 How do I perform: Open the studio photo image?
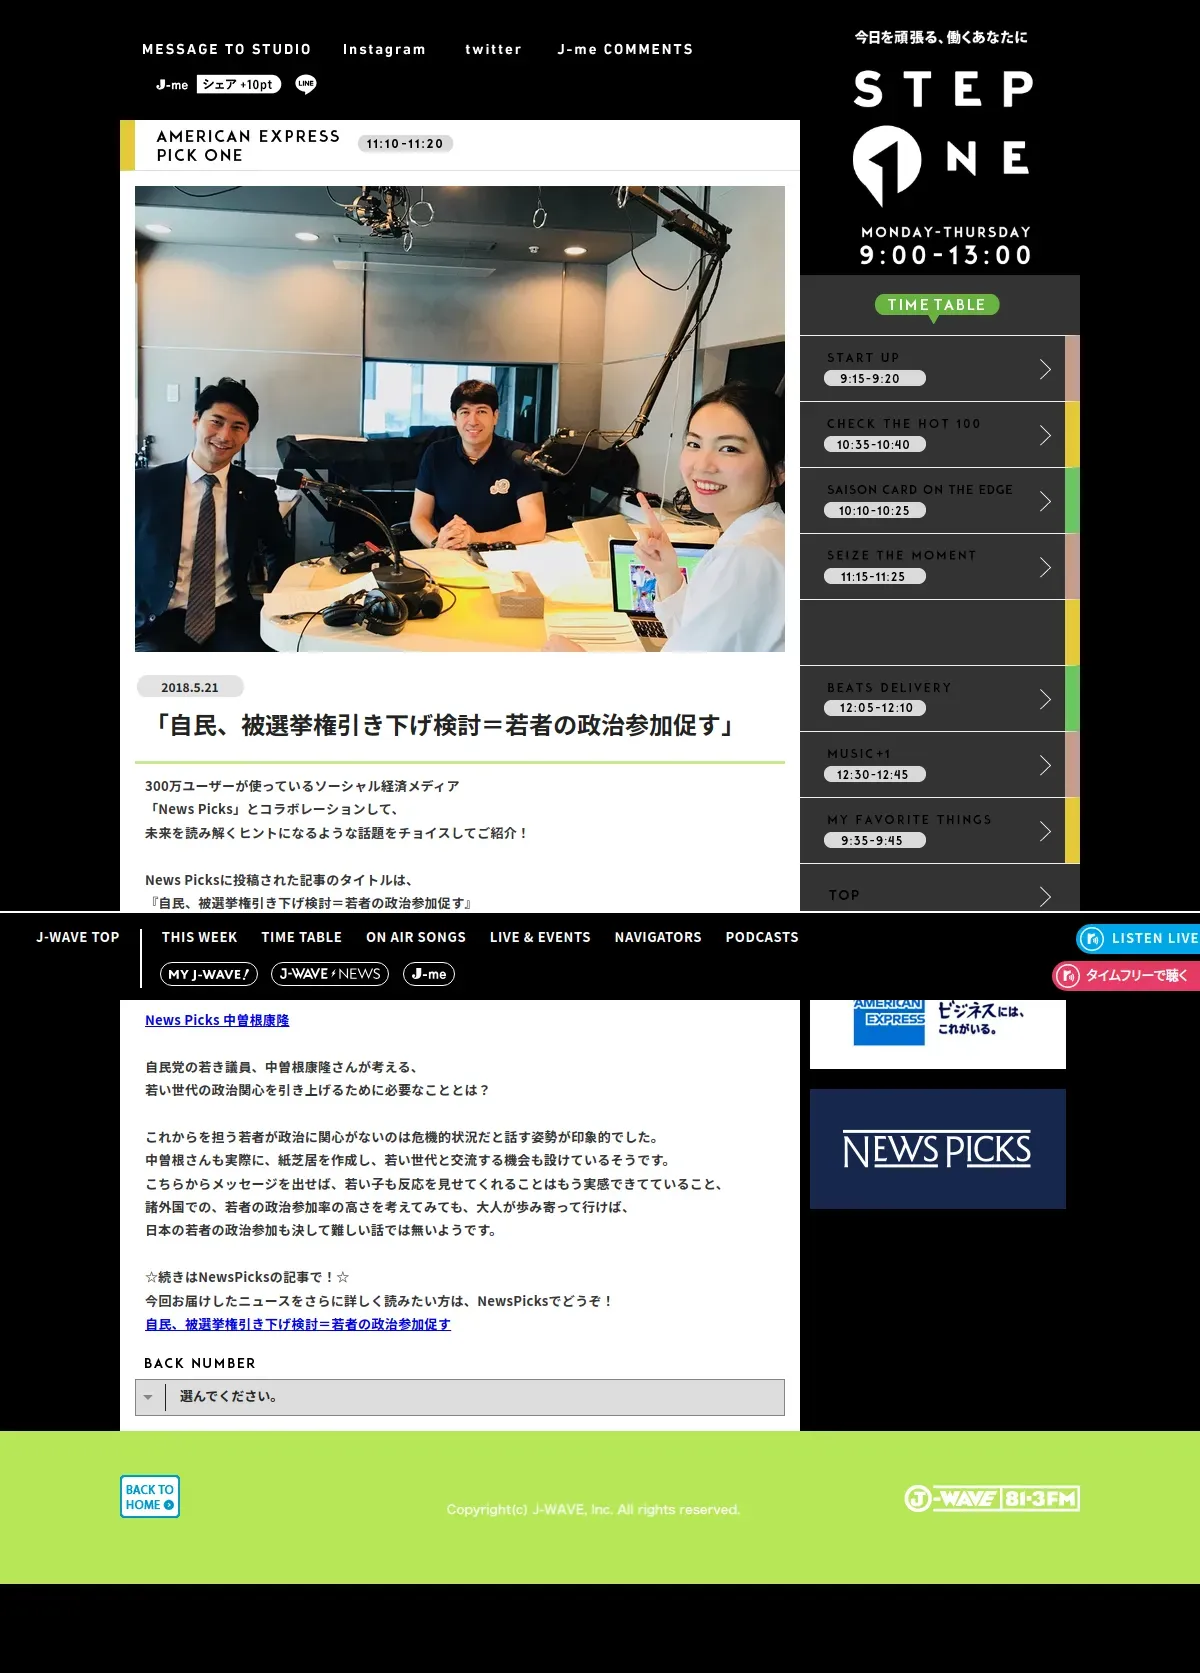click(x=460, y=419)
